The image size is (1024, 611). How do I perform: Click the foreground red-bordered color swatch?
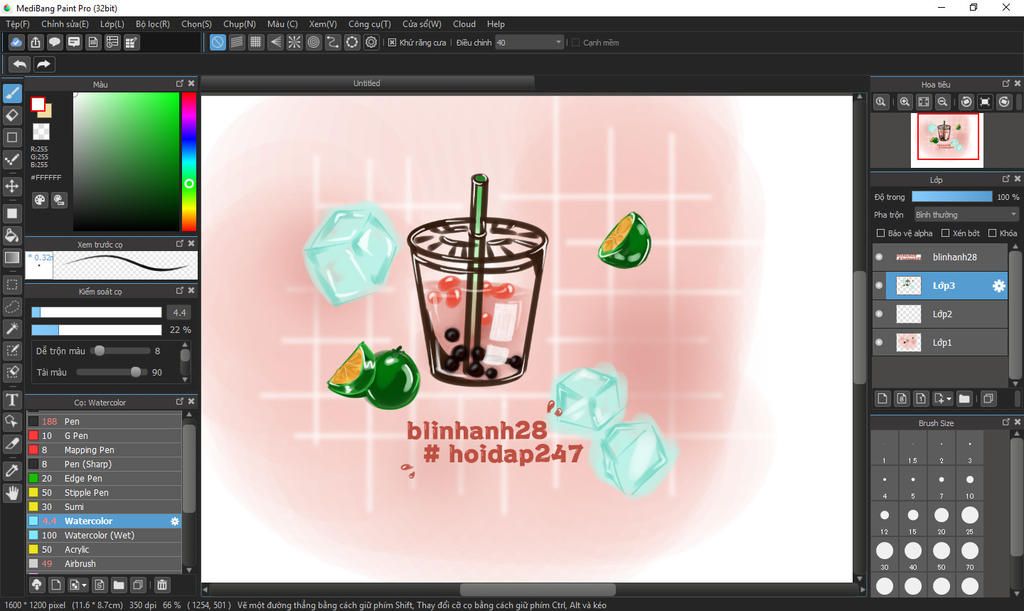click(x=38, y=104)
